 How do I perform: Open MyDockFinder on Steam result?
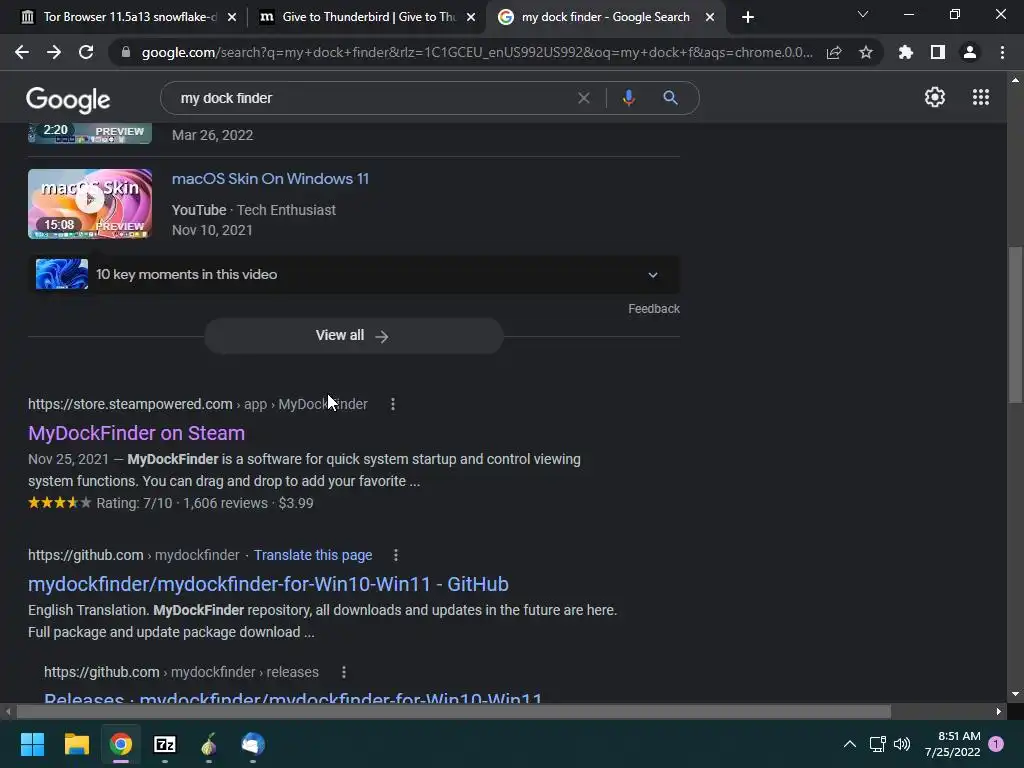[x=136, y=433]
